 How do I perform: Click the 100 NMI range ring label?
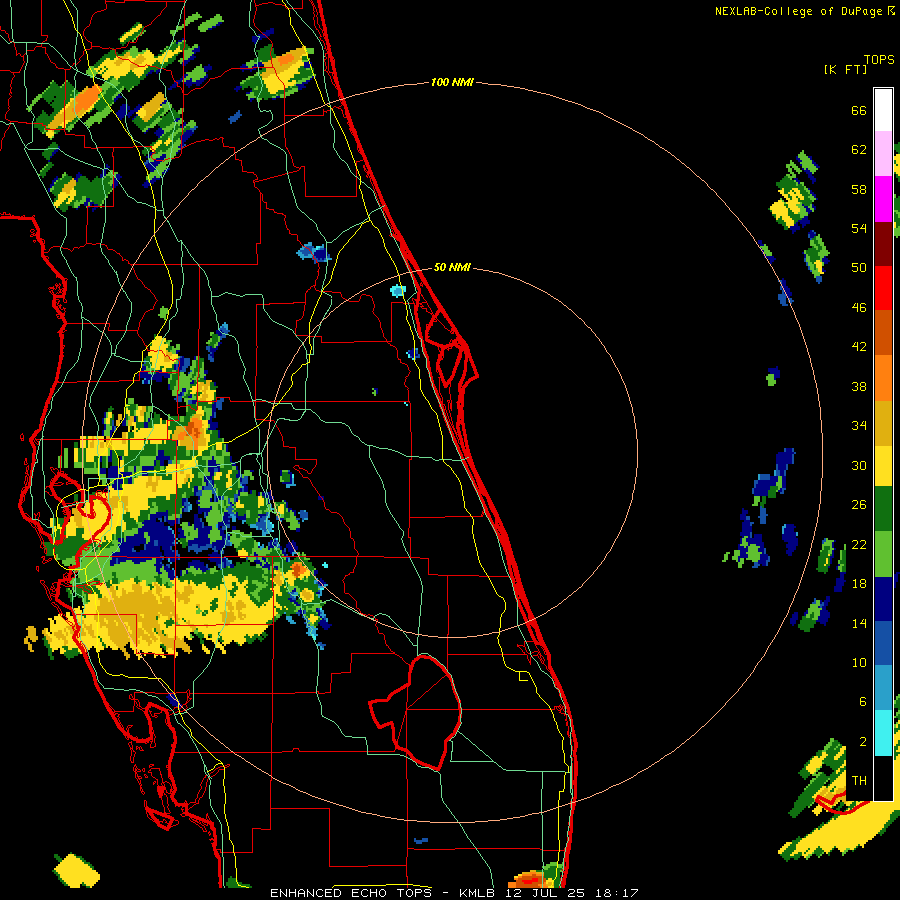pos(452,82)
